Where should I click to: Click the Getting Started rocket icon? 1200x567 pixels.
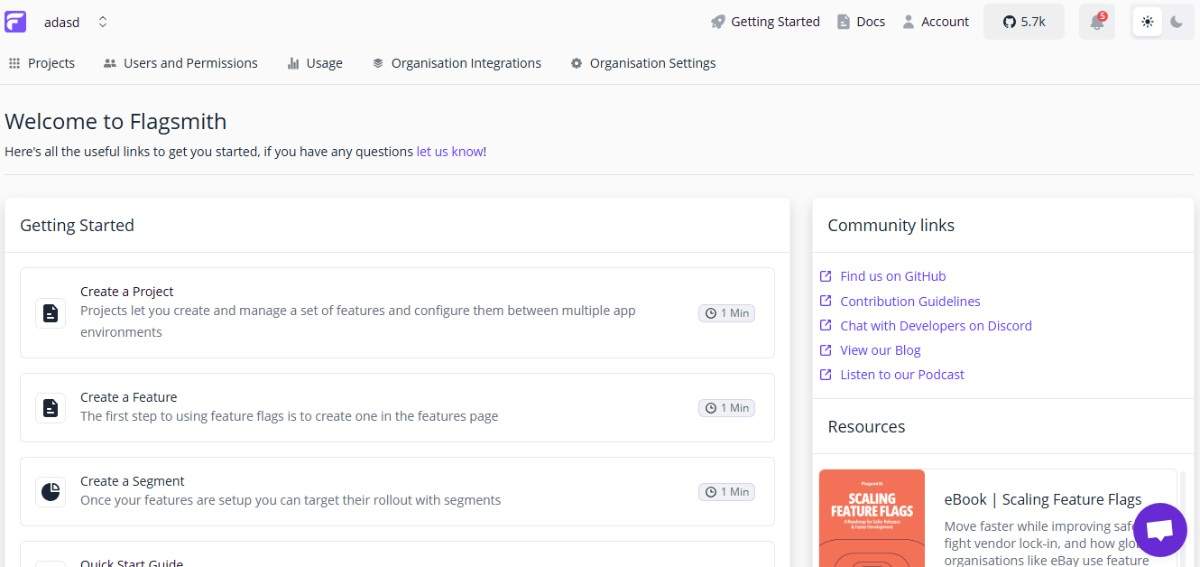718,21
